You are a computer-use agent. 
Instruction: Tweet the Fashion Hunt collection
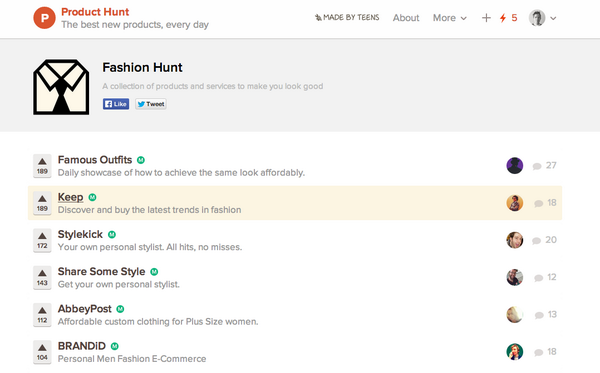pos(151,104)
